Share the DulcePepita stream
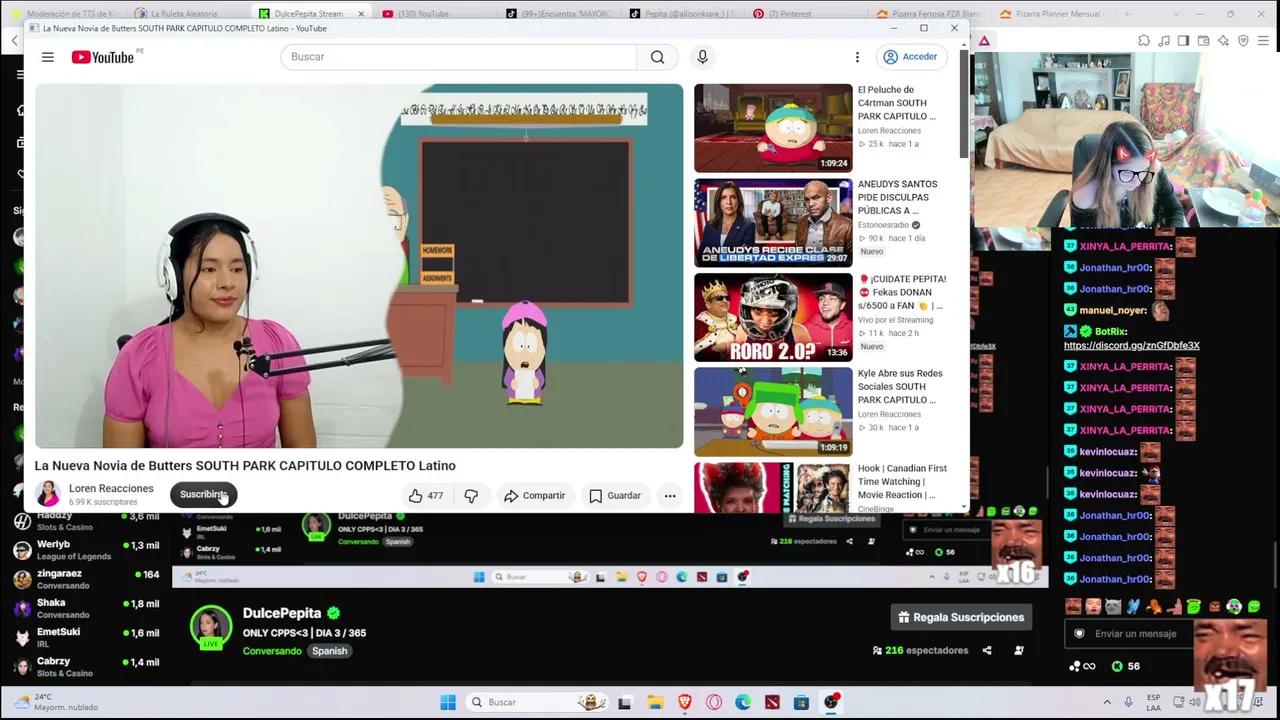The width and height of the screenshot is (1280, 720). coord(987,650)
